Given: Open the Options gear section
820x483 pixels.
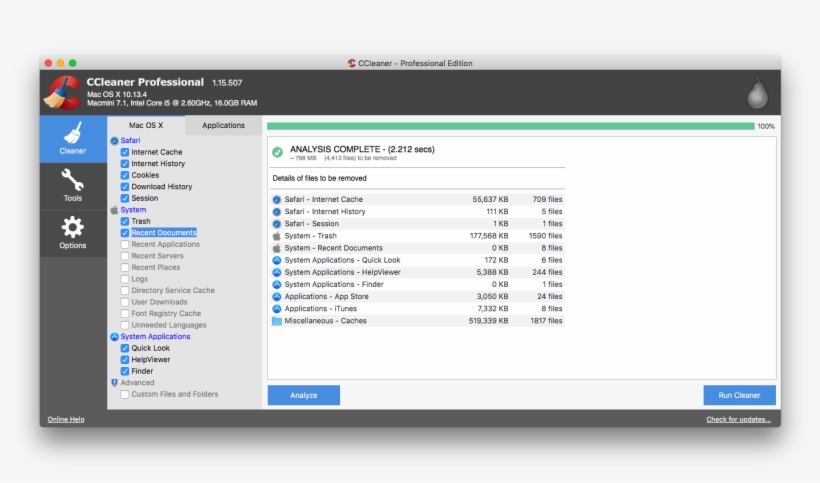Looking at the screenshot, I should (73, 233).
